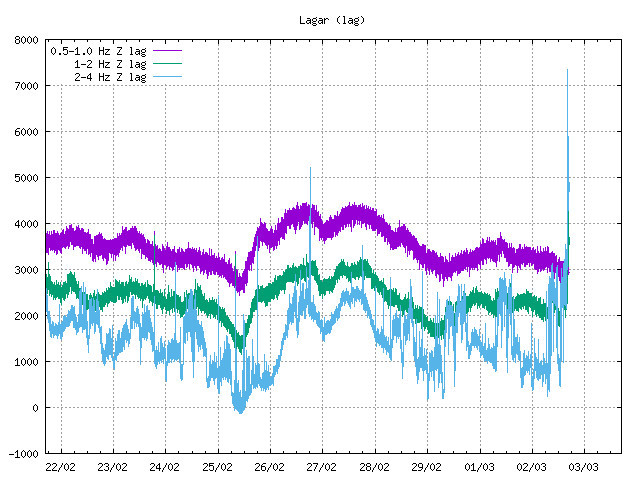This screenshot has height=480, width=640.
Task: Click the 0 y-axis tick label
Action: coord(36,408)
